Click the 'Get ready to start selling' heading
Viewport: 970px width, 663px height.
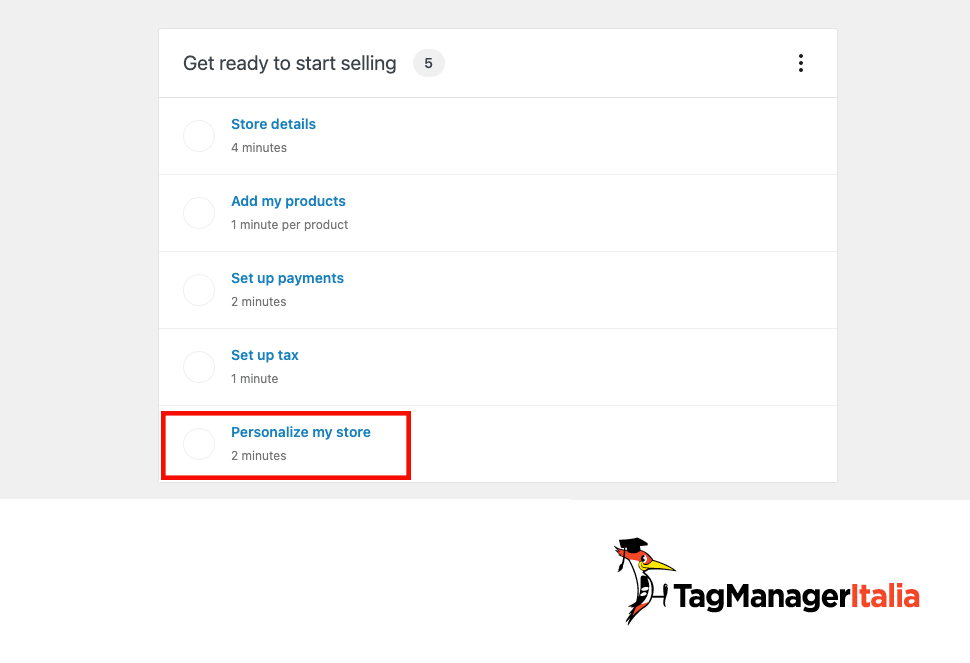[290, 63]
